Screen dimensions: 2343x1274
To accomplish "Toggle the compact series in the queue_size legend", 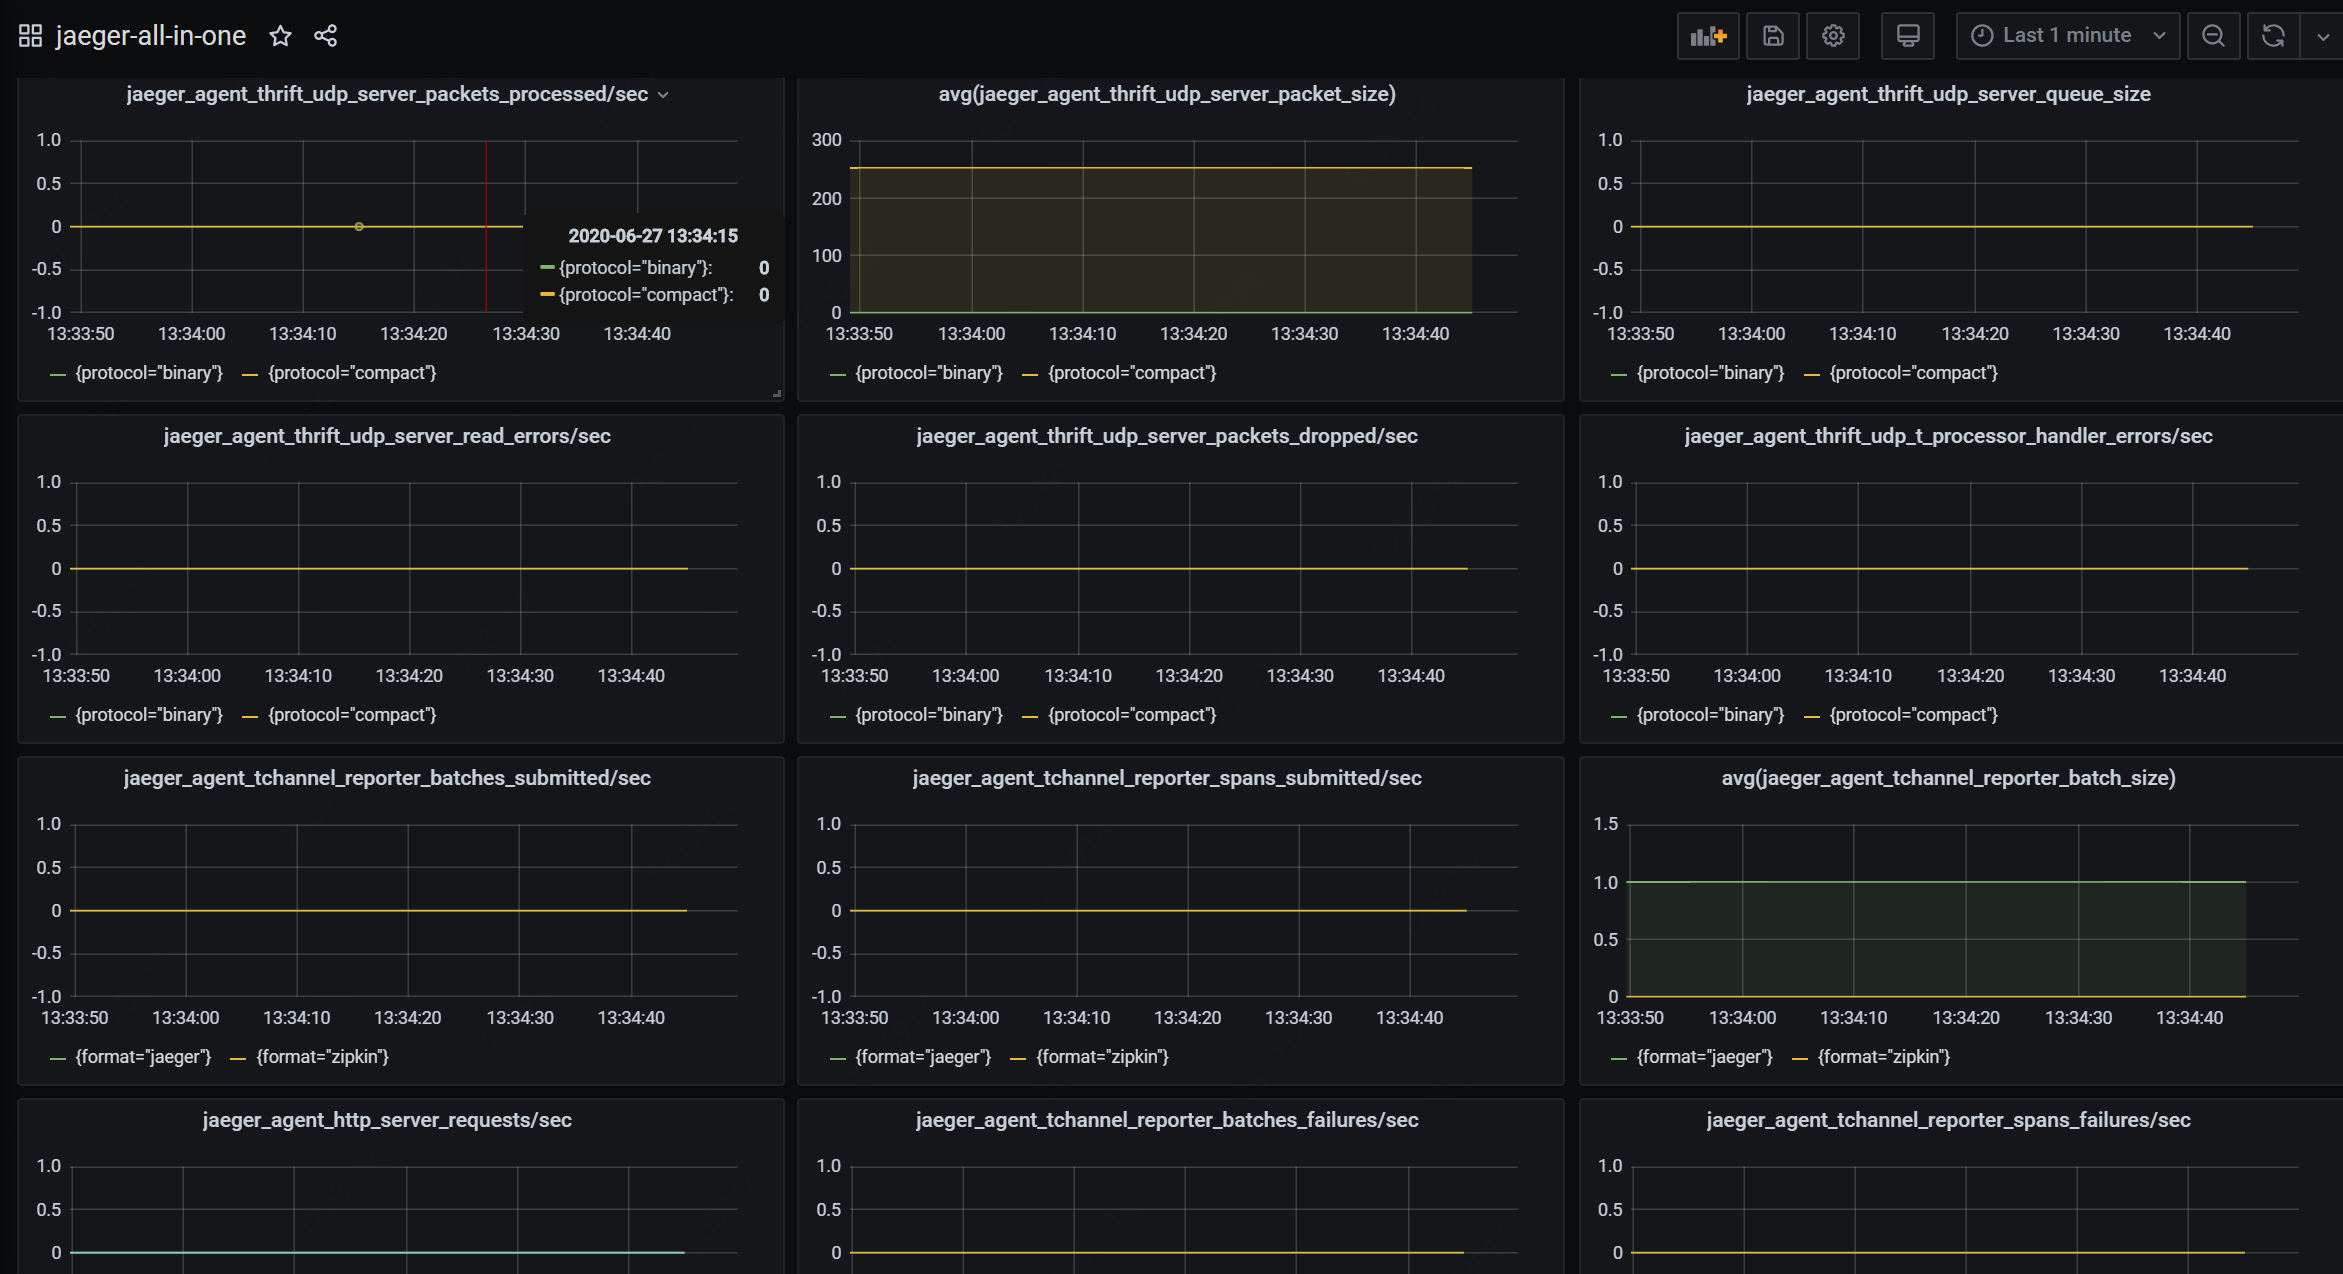I will [1912, 373].
